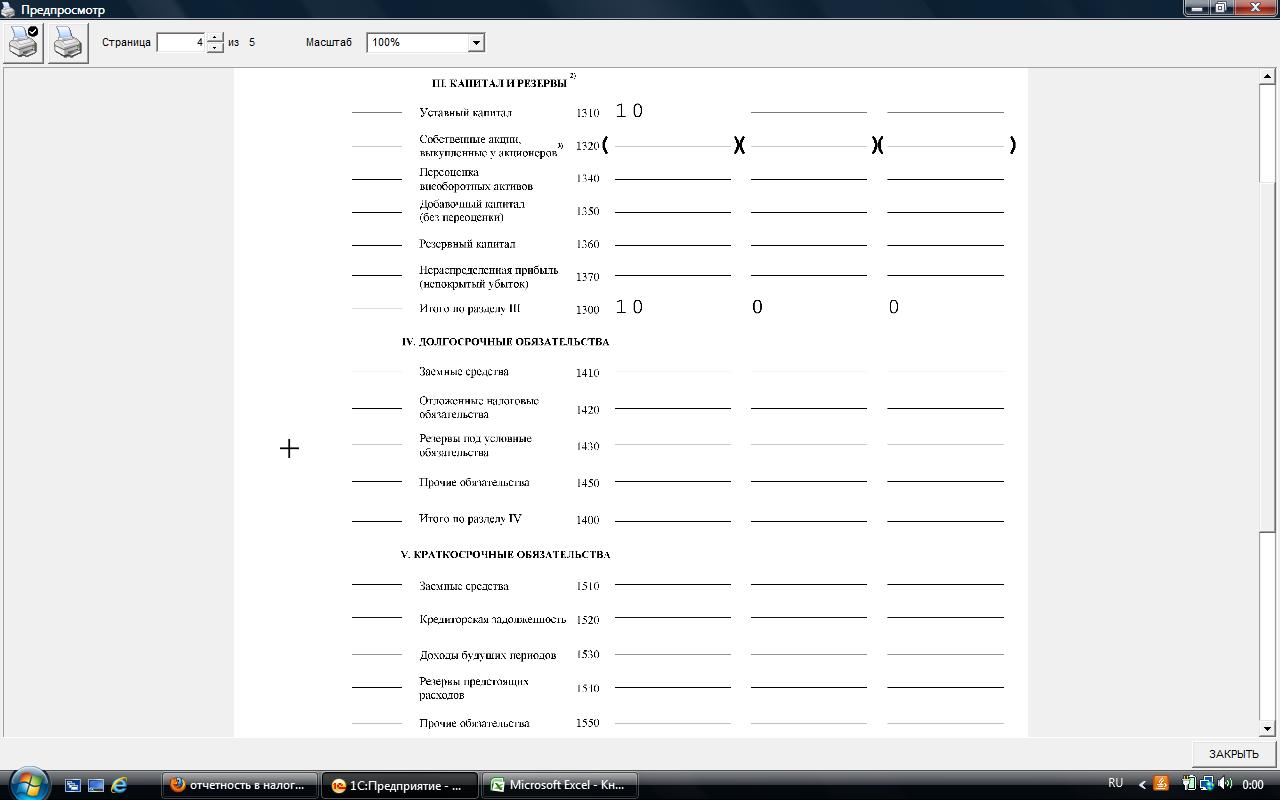This screenshot has width=1280, height=800.
Task: Open the Windows Start menu orb
Action: pyautogui.click(x=27, y=785)
